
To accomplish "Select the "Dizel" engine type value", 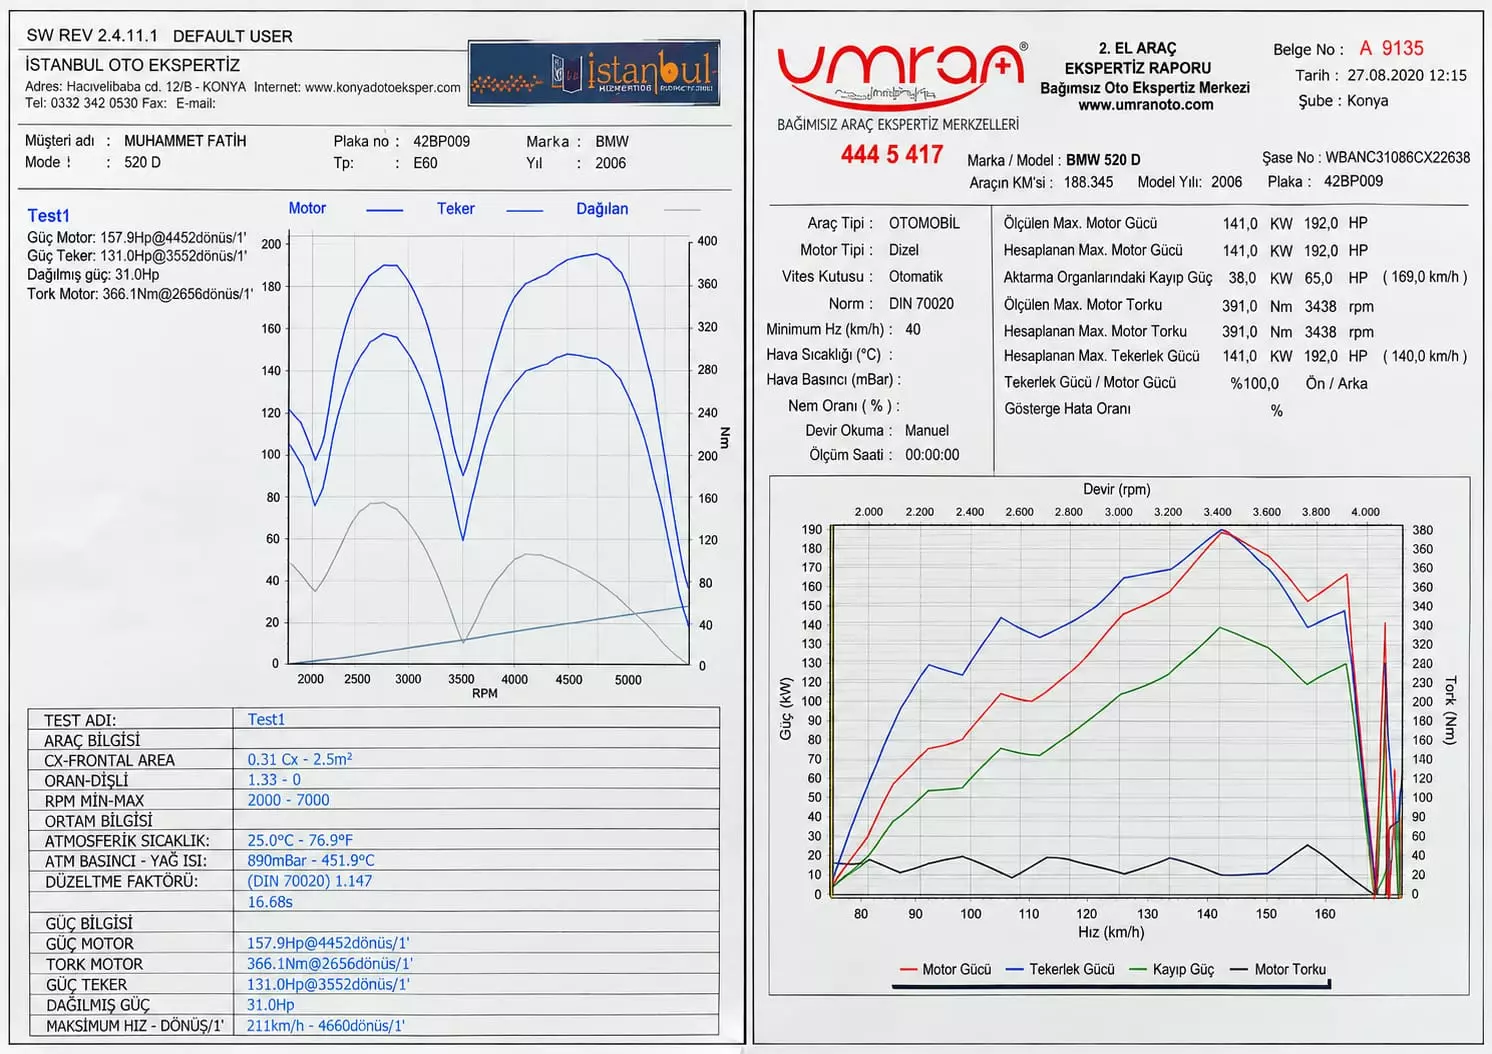I will click(904, 250).
